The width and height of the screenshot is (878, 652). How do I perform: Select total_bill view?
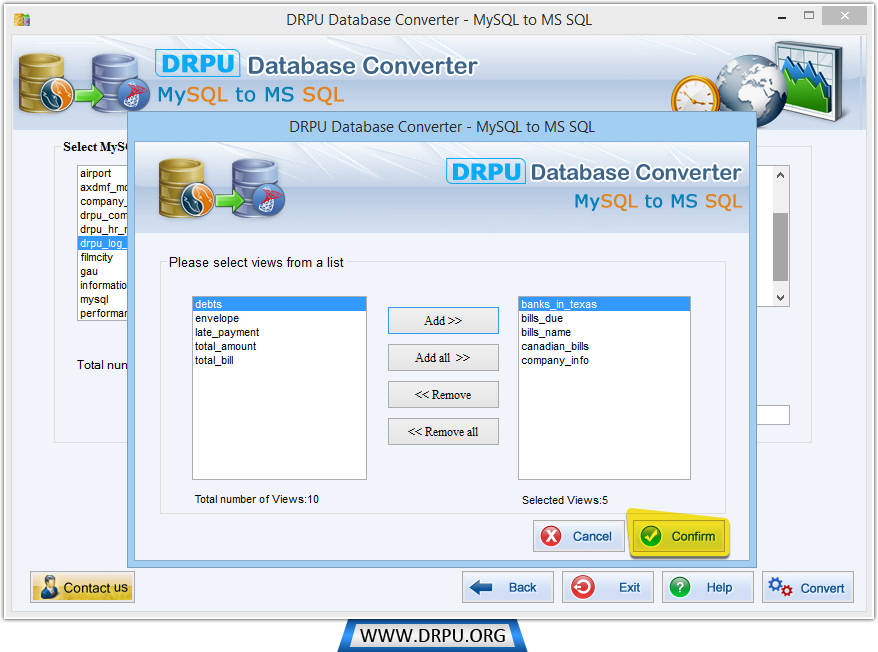tap(279, 360)
